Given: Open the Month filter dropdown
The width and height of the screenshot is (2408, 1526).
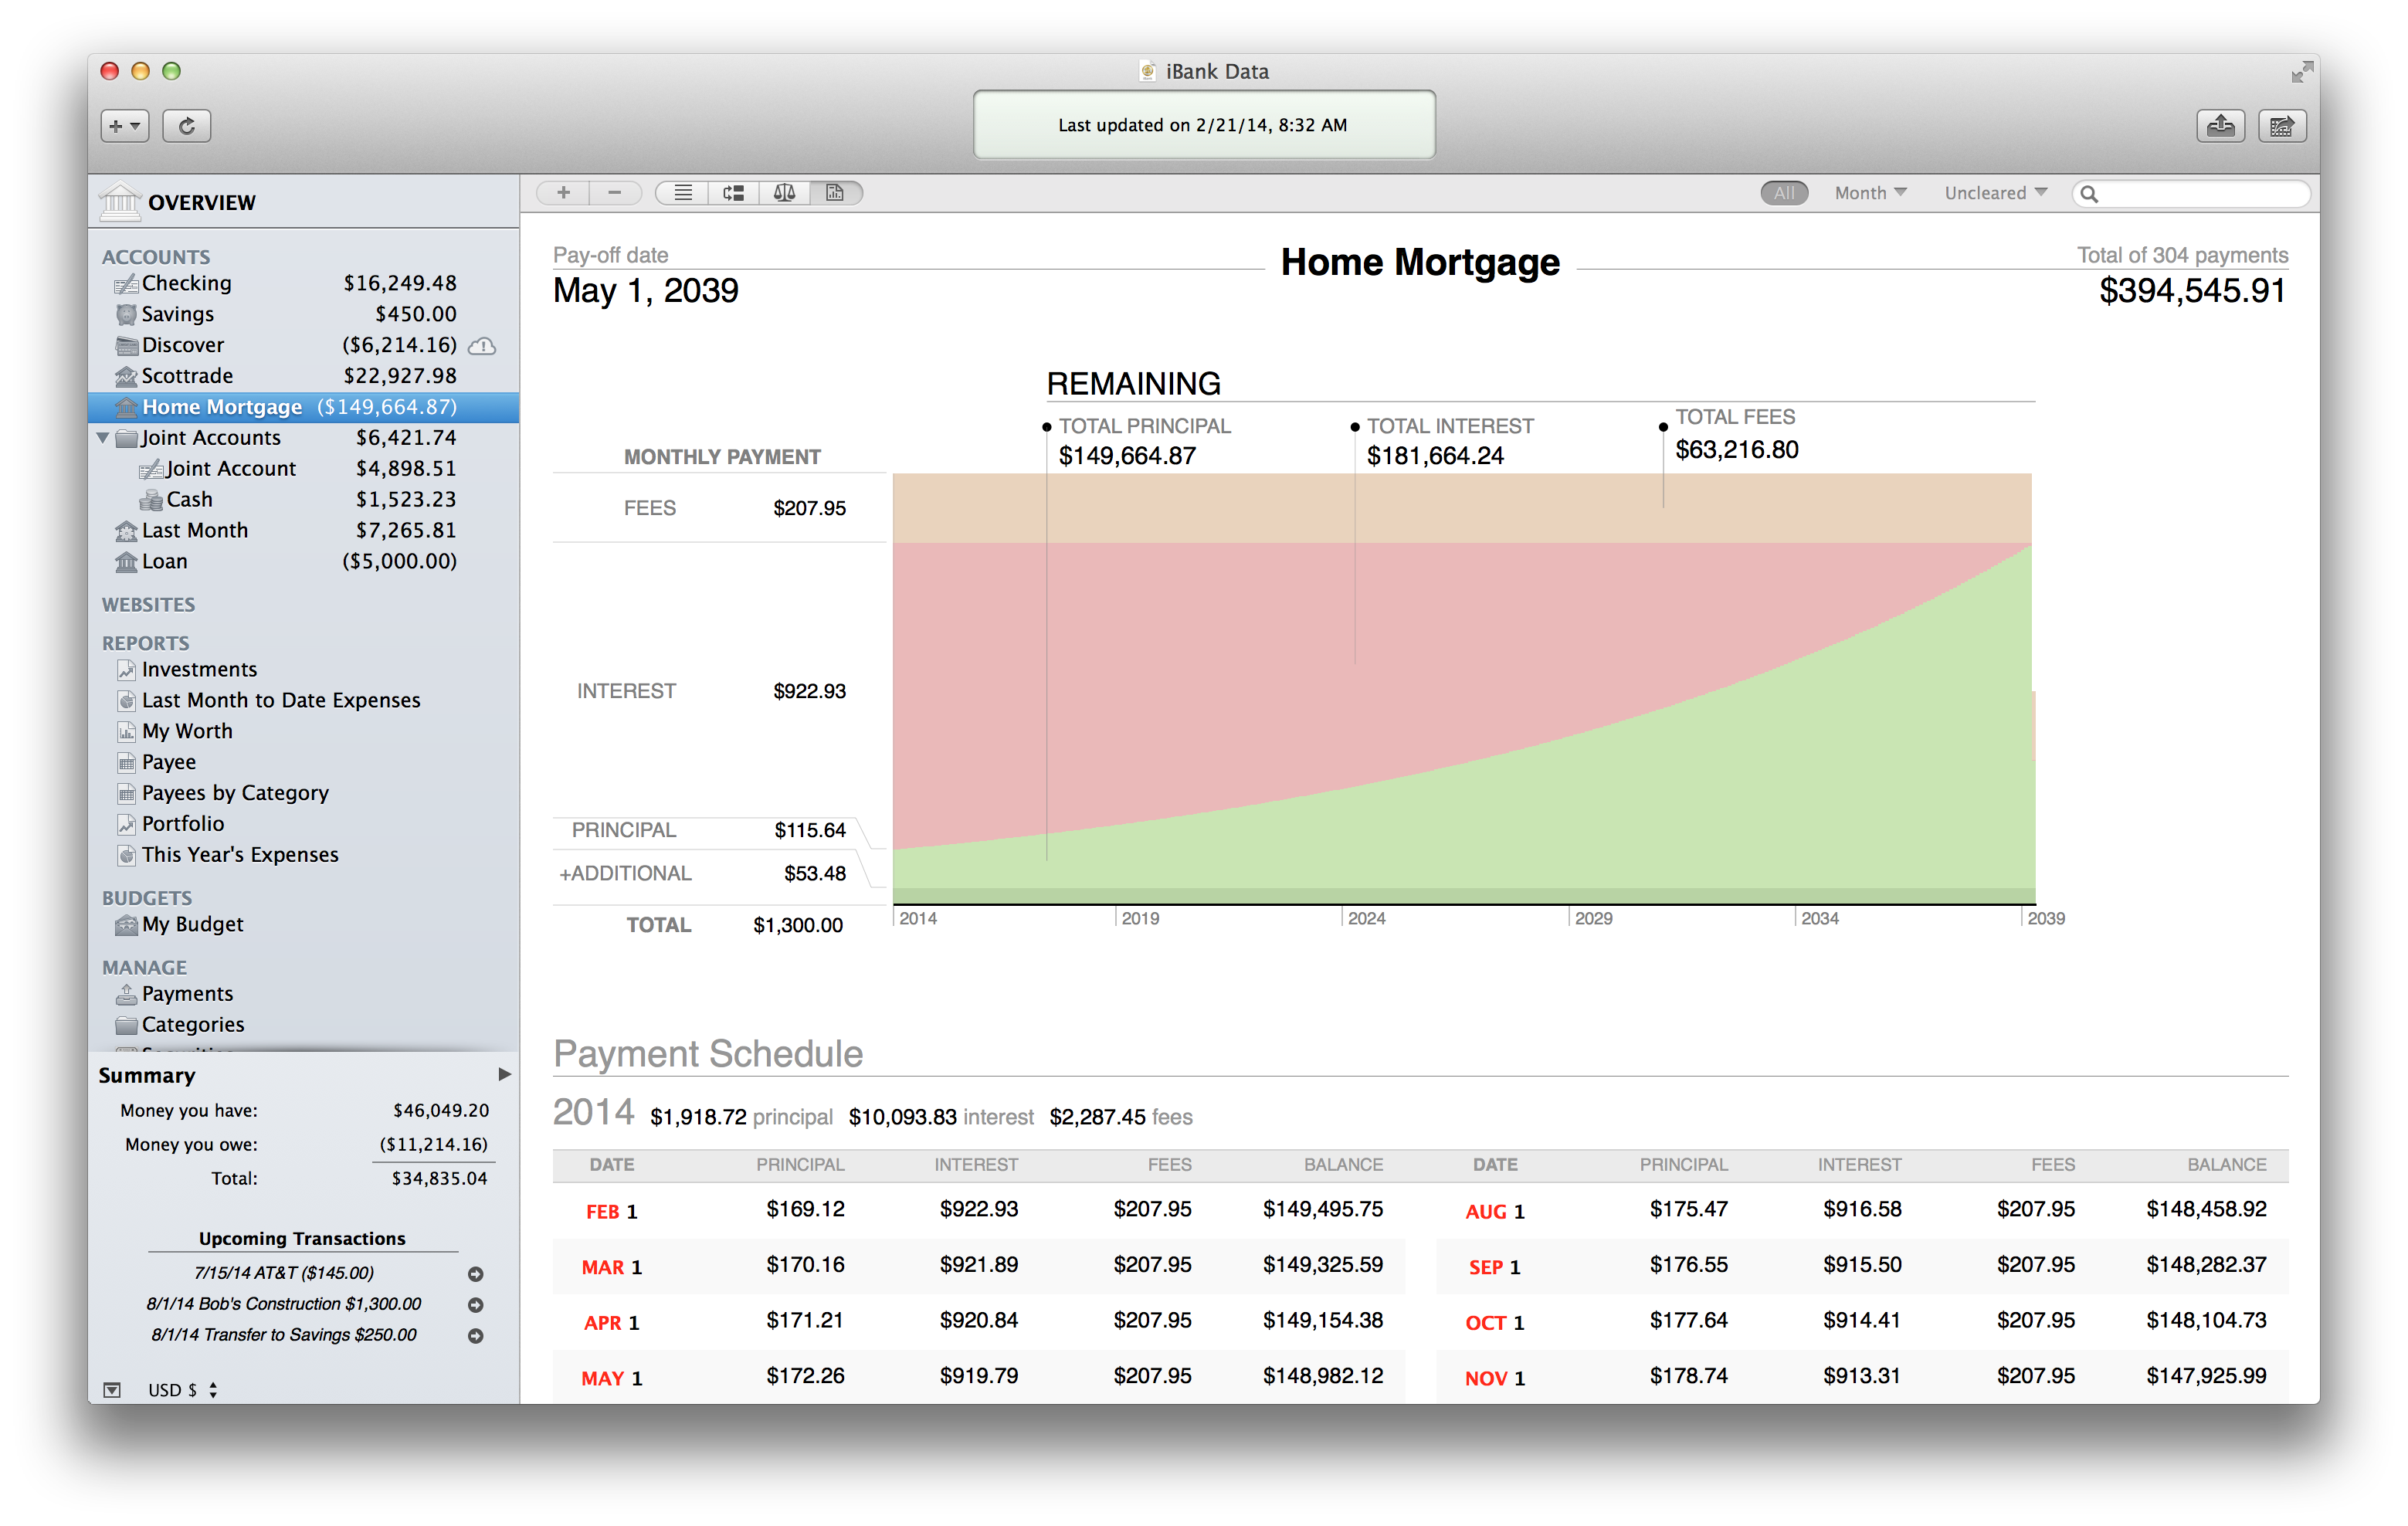Looking at the screenshot, I should pos(1870,193).
